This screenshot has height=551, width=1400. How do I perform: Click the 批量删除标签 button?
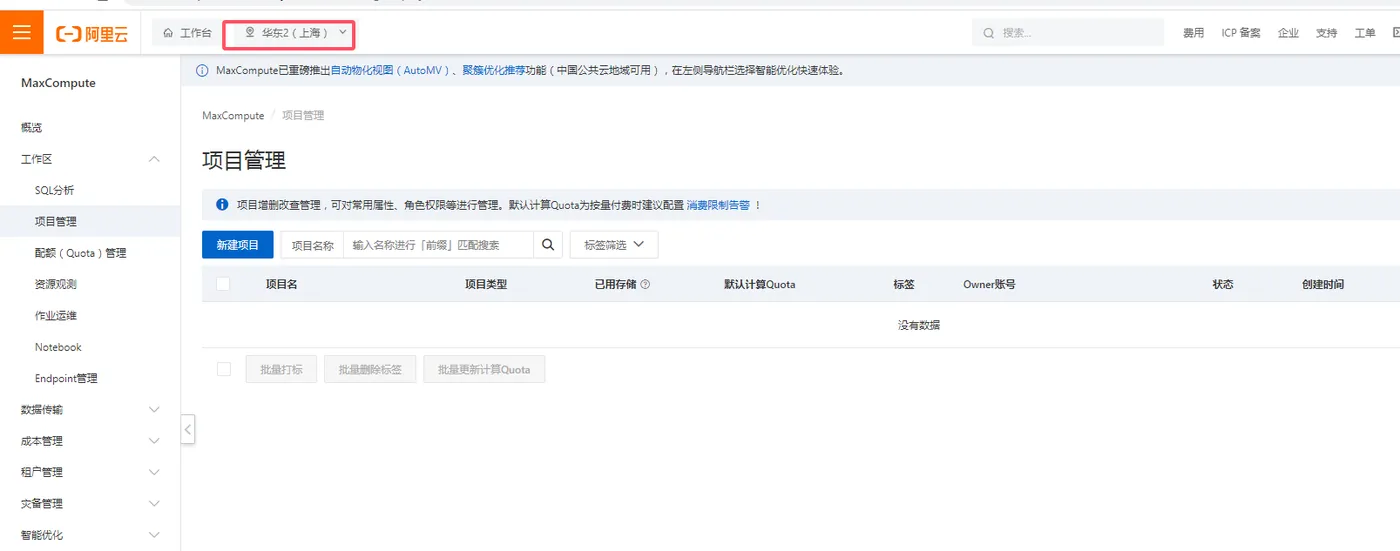(x=370, y=369)
